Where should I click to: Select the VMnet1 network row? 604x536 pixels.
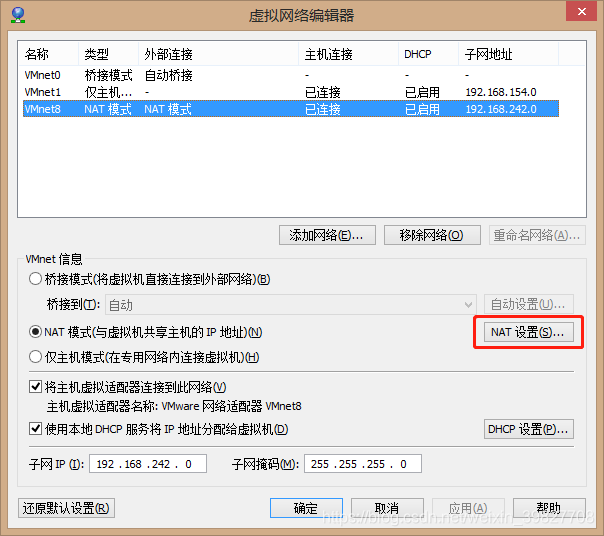coord(291,92)
